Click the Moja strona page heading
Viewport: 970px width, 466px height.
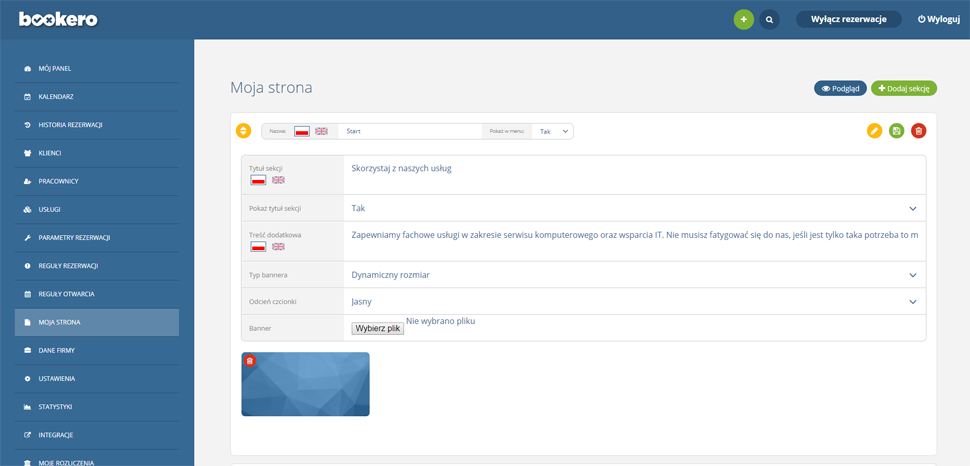(x=271, y=88)
